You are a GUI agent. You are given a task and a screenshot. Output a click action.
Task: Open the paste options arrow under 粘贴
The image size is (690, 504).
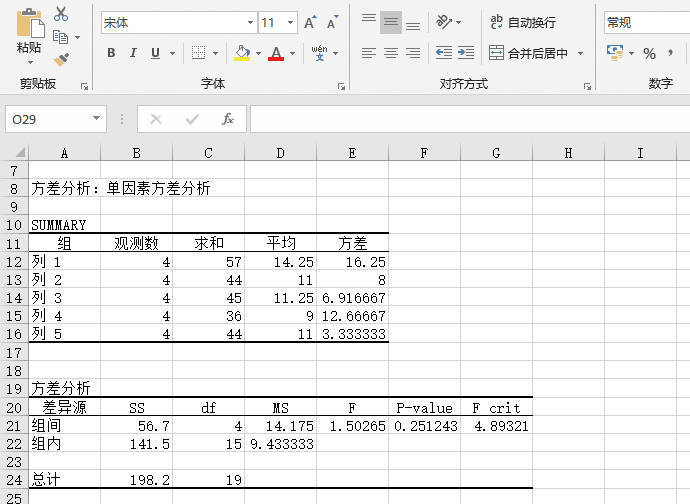coord(30,62)
